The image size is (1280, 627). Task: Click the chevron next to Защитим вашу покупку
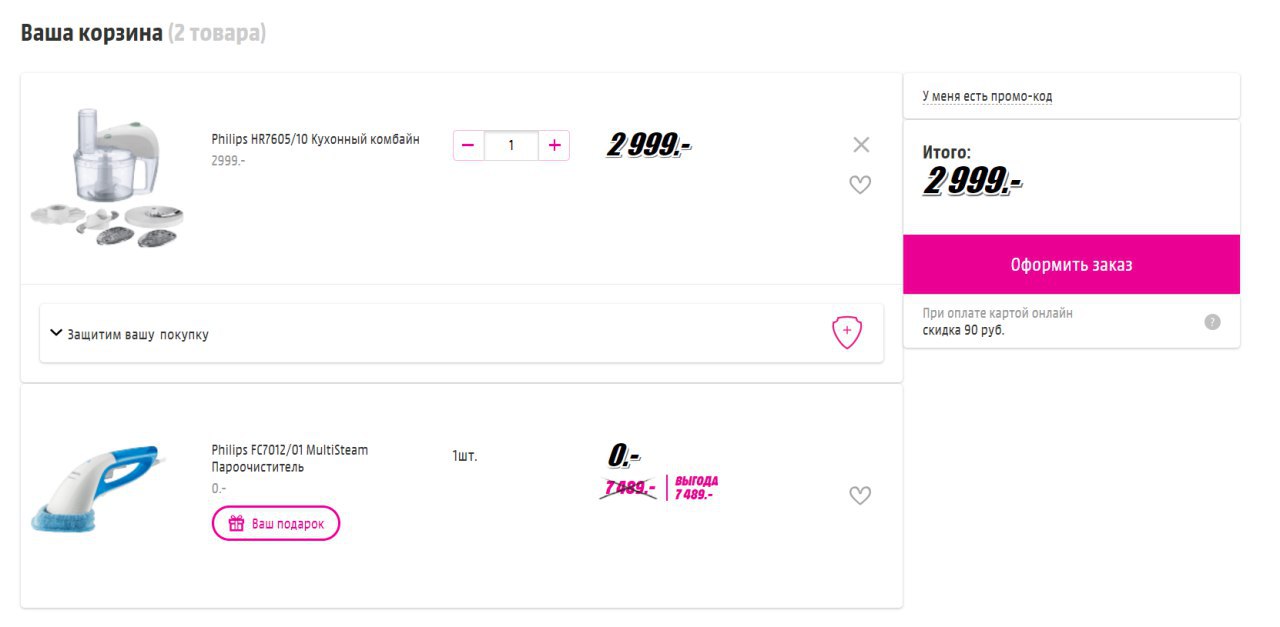coord(56,333)
